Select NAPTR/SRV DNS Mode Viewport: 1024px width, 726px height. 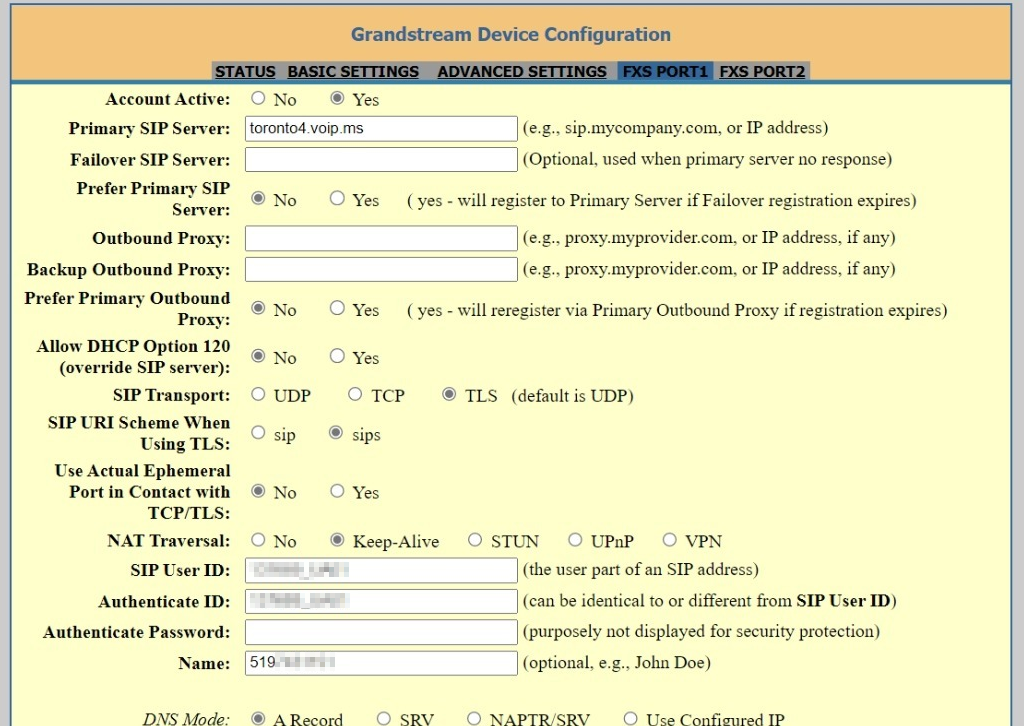[473, 718]
